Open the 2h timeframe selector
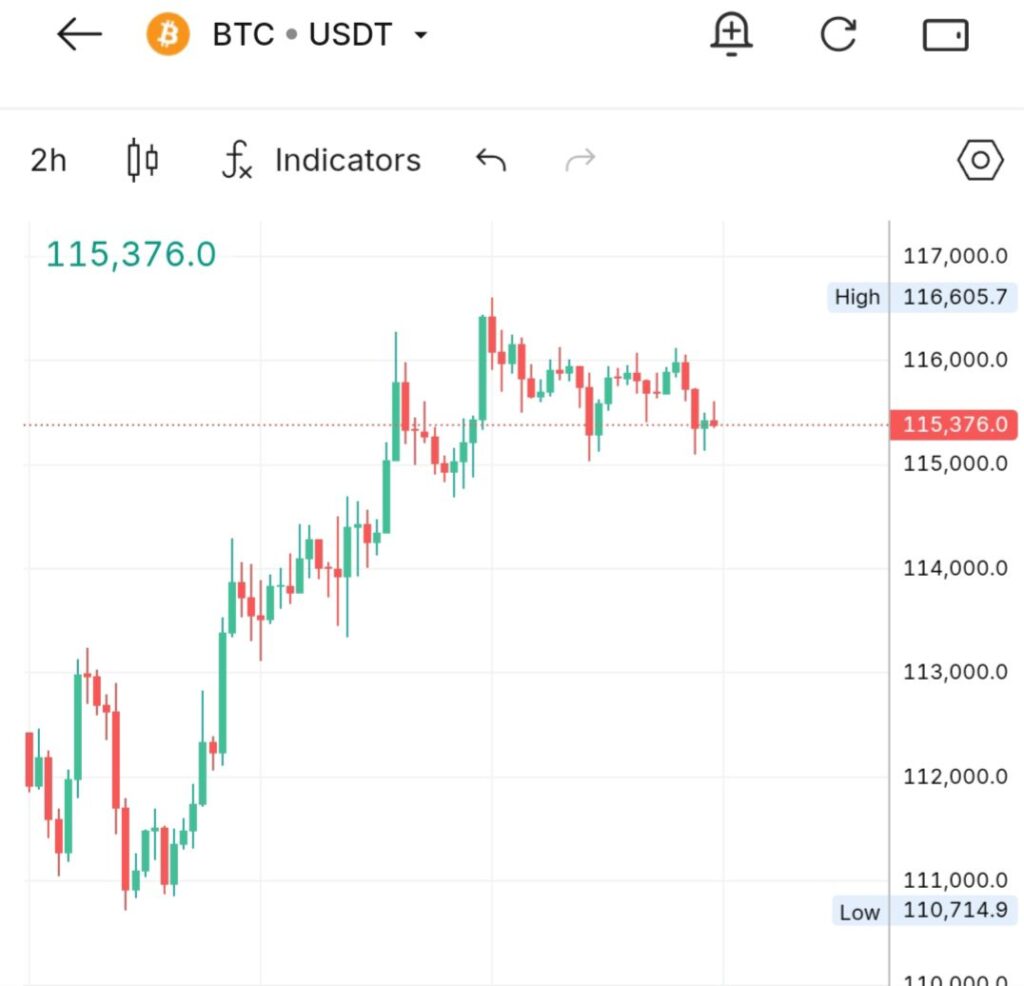 click(x=48, y=160)
